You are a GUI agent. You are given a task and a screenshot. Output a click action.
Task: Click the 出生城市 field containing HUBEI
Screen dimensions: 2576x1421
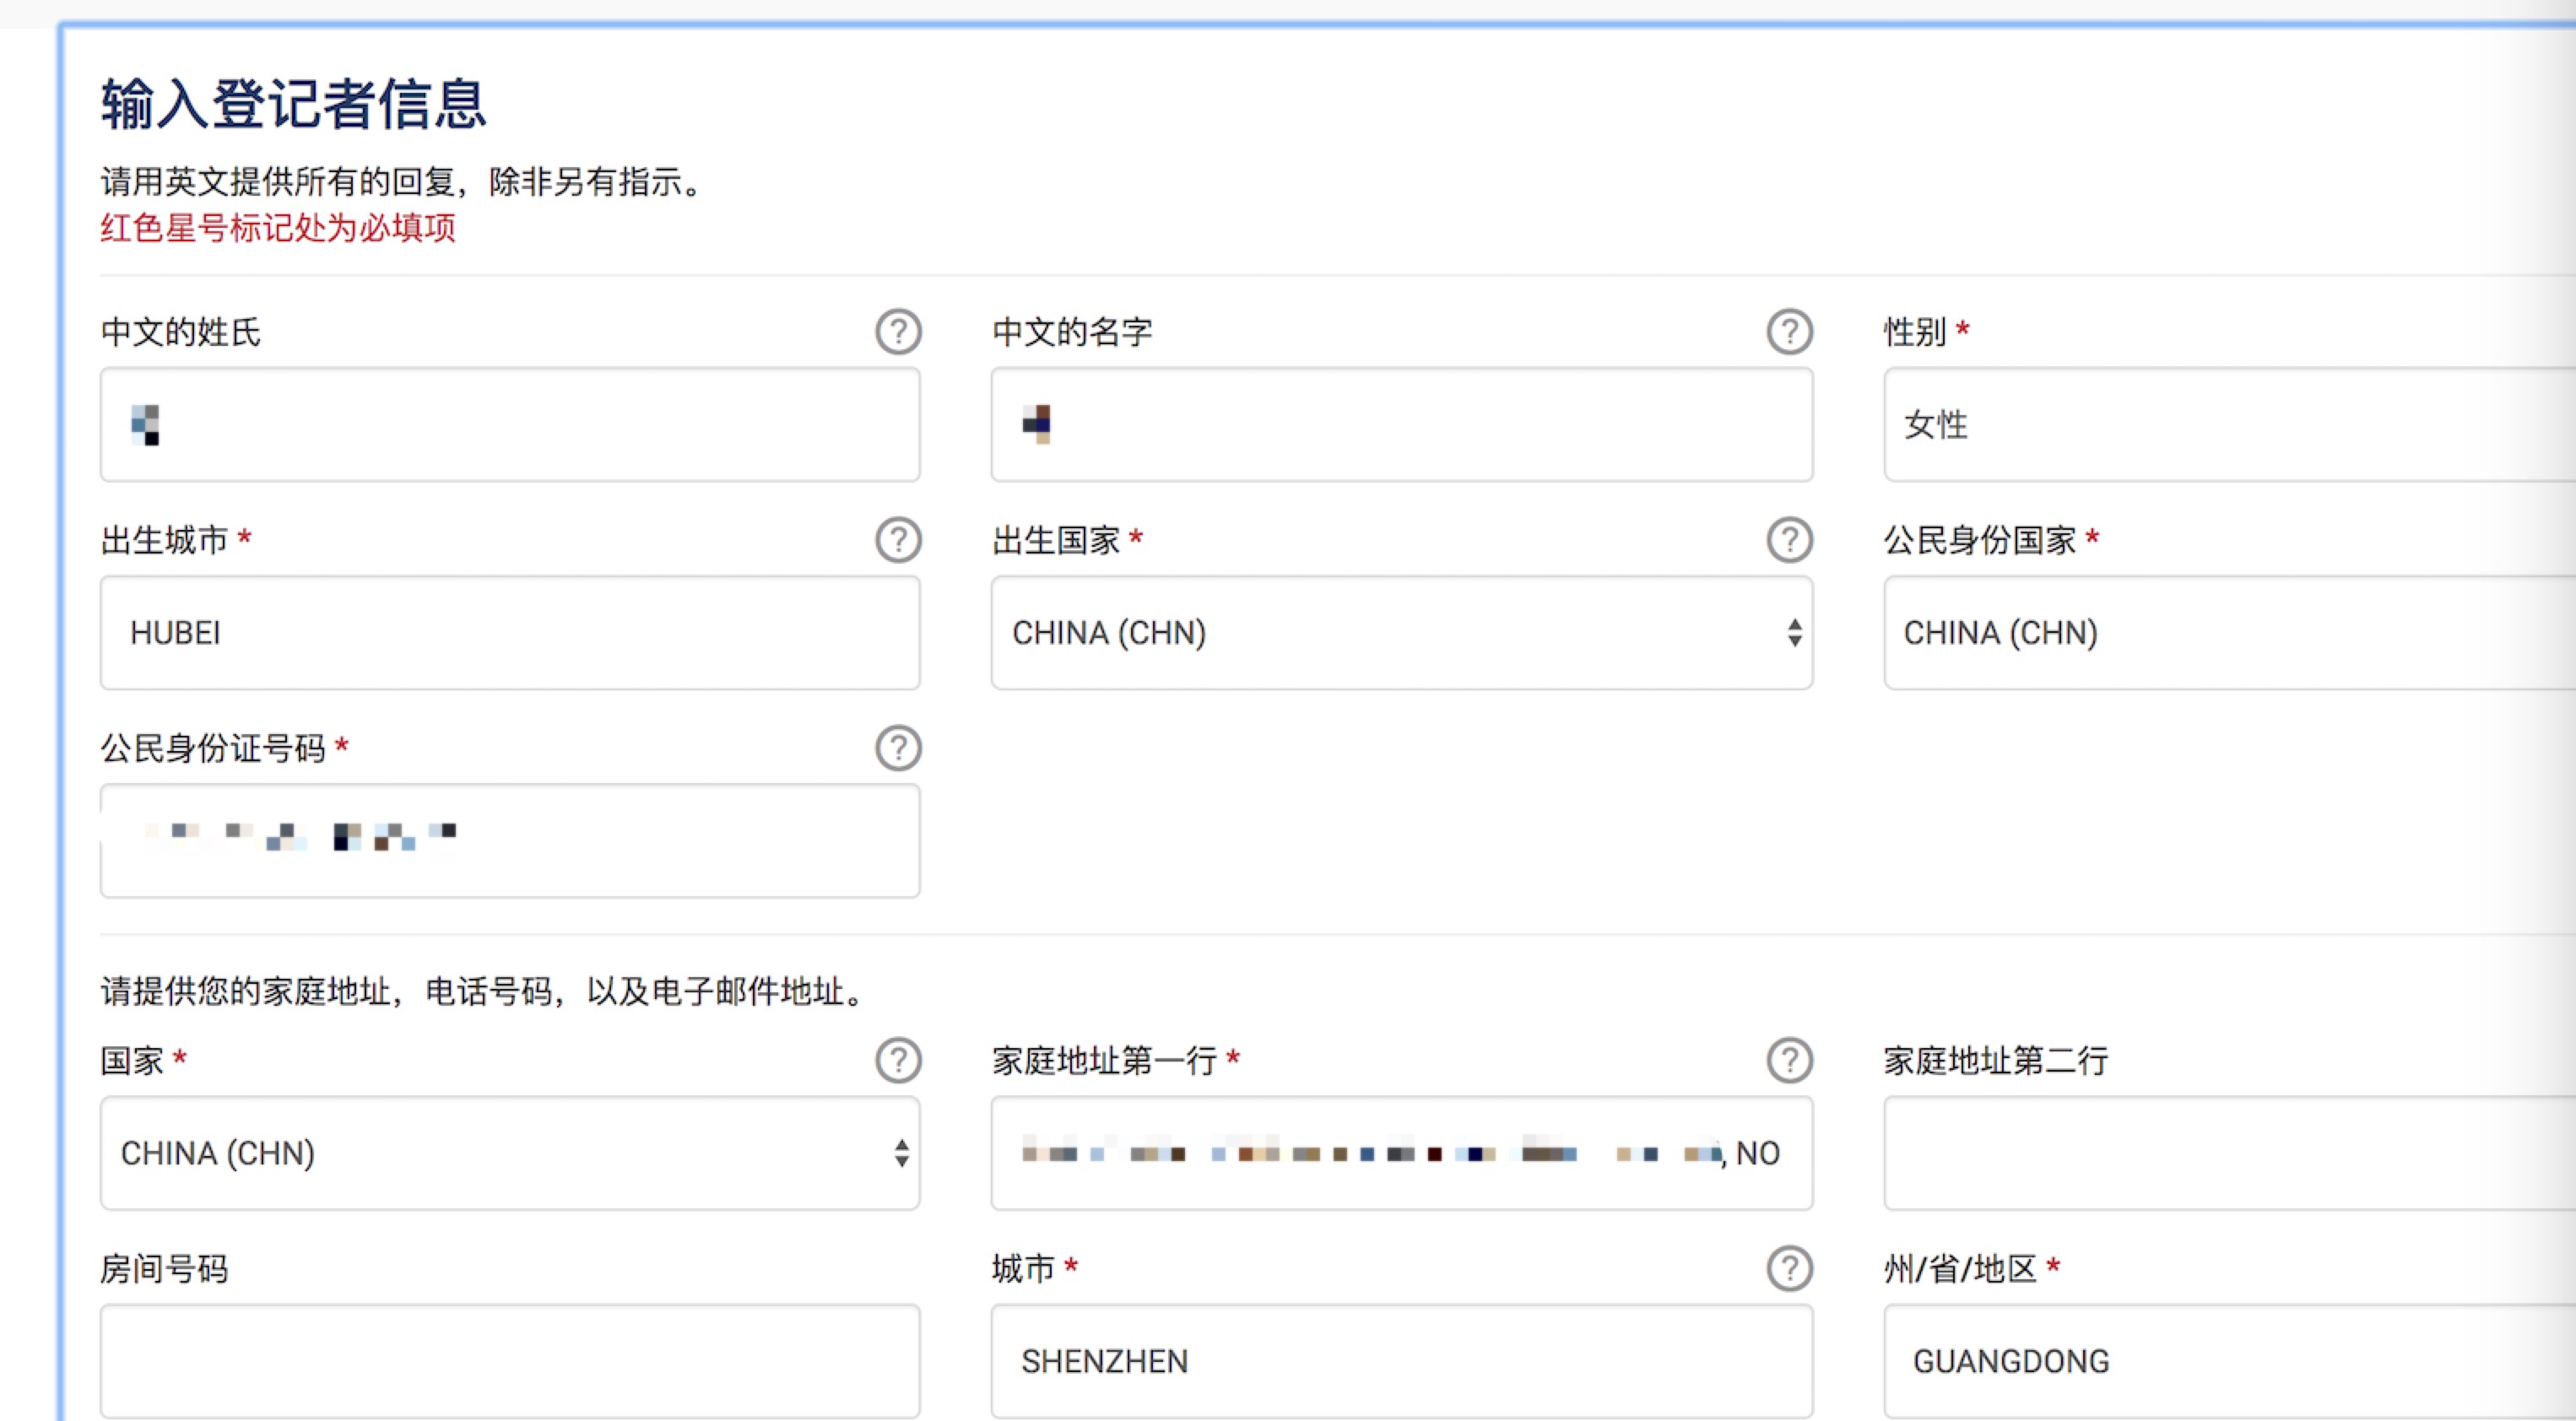(509, 632)
